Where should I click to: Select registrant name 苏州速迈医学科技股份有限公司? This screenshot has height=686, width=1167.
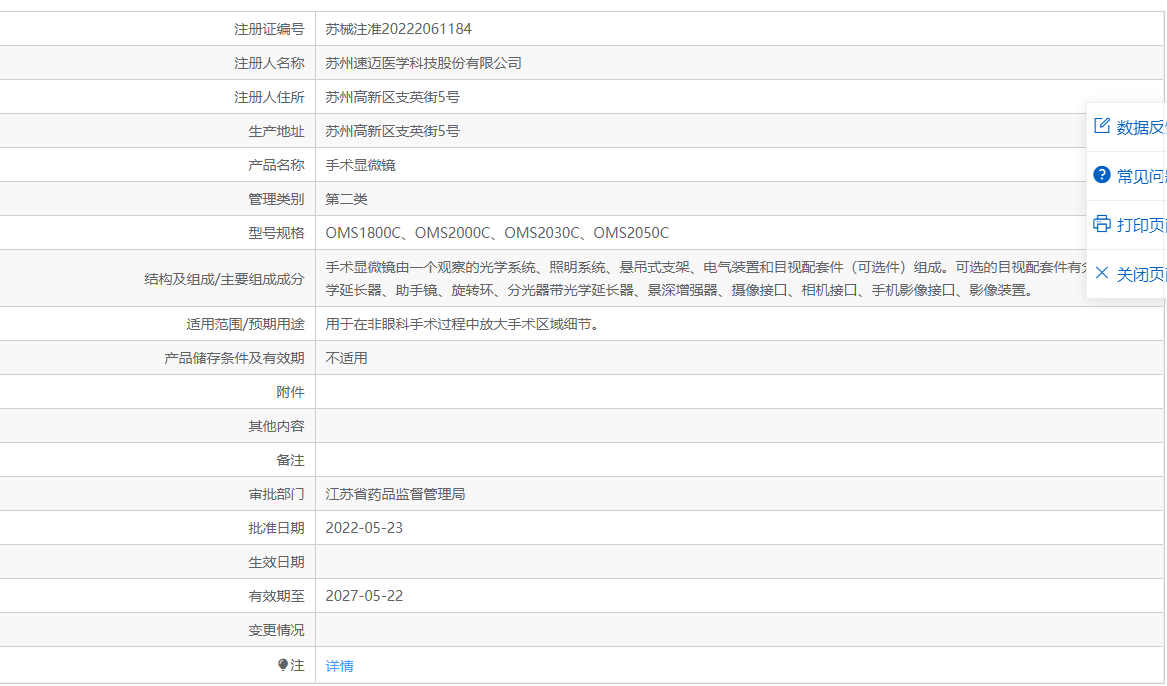(x=423, y=63)
